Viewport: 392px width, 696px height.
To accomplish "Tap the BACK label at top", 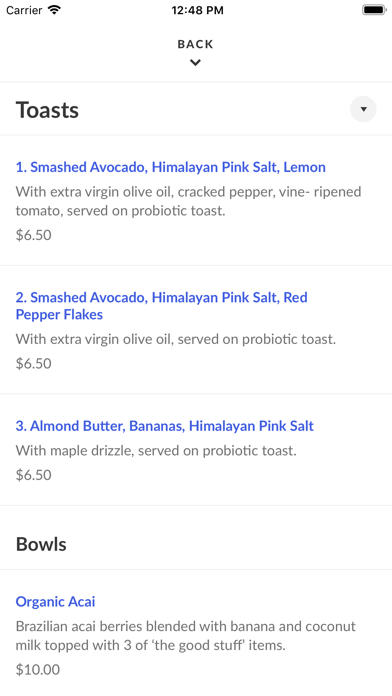I will click(195, 44).
